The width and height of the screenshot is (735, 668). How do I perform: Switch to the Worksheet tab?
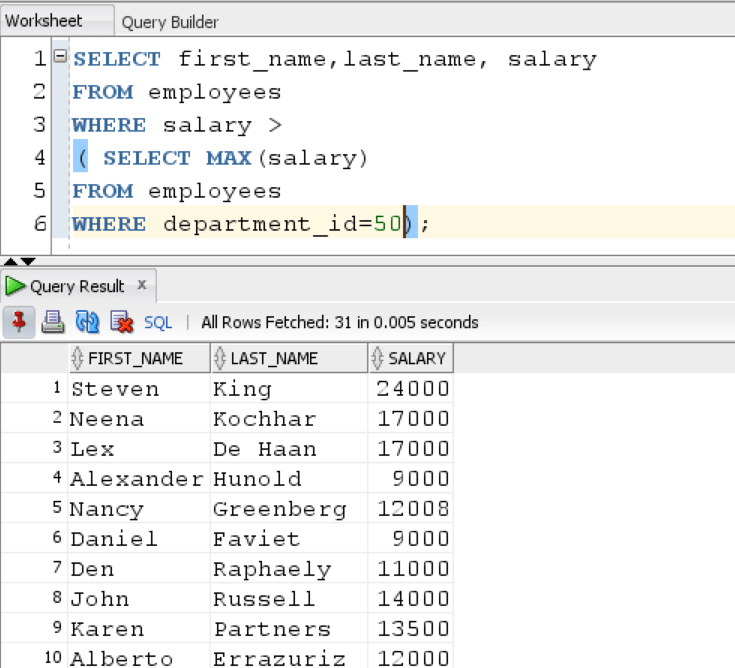click(x=57, y=21)
